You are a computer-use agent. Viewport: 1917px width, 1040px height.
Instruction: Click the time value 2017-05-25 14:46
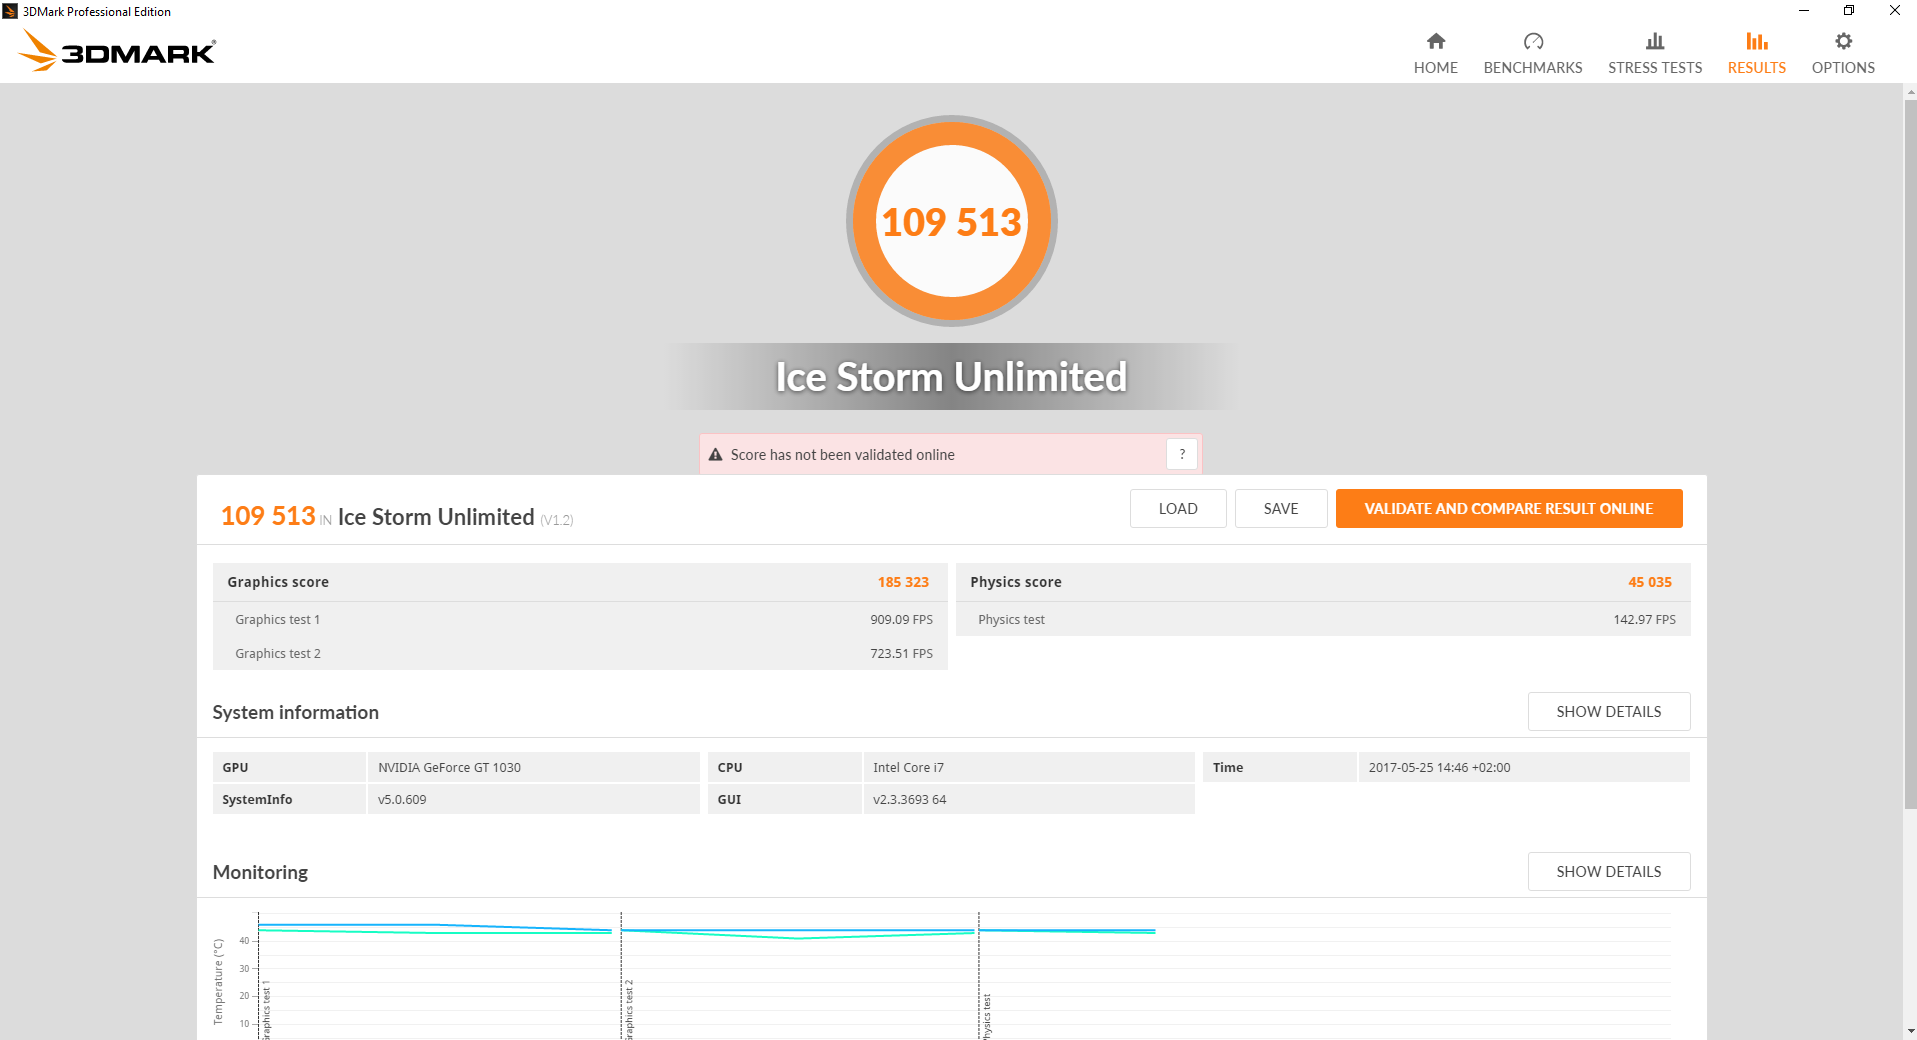pos(1439,767)
